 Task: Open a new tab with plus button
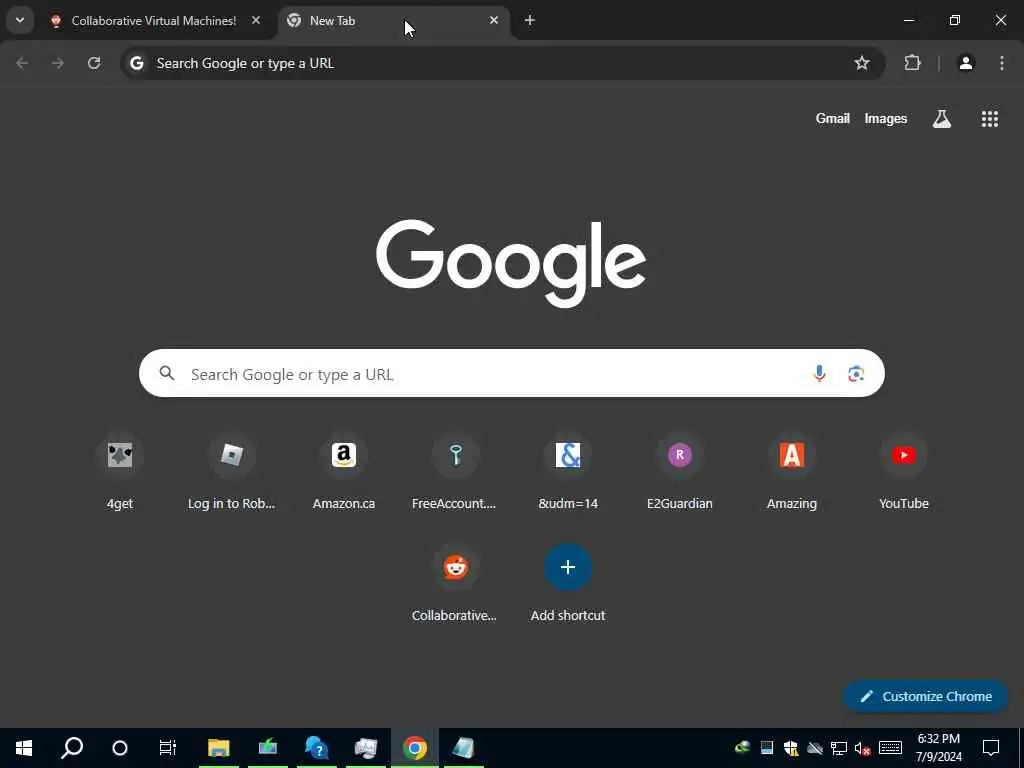click(530, 20)
